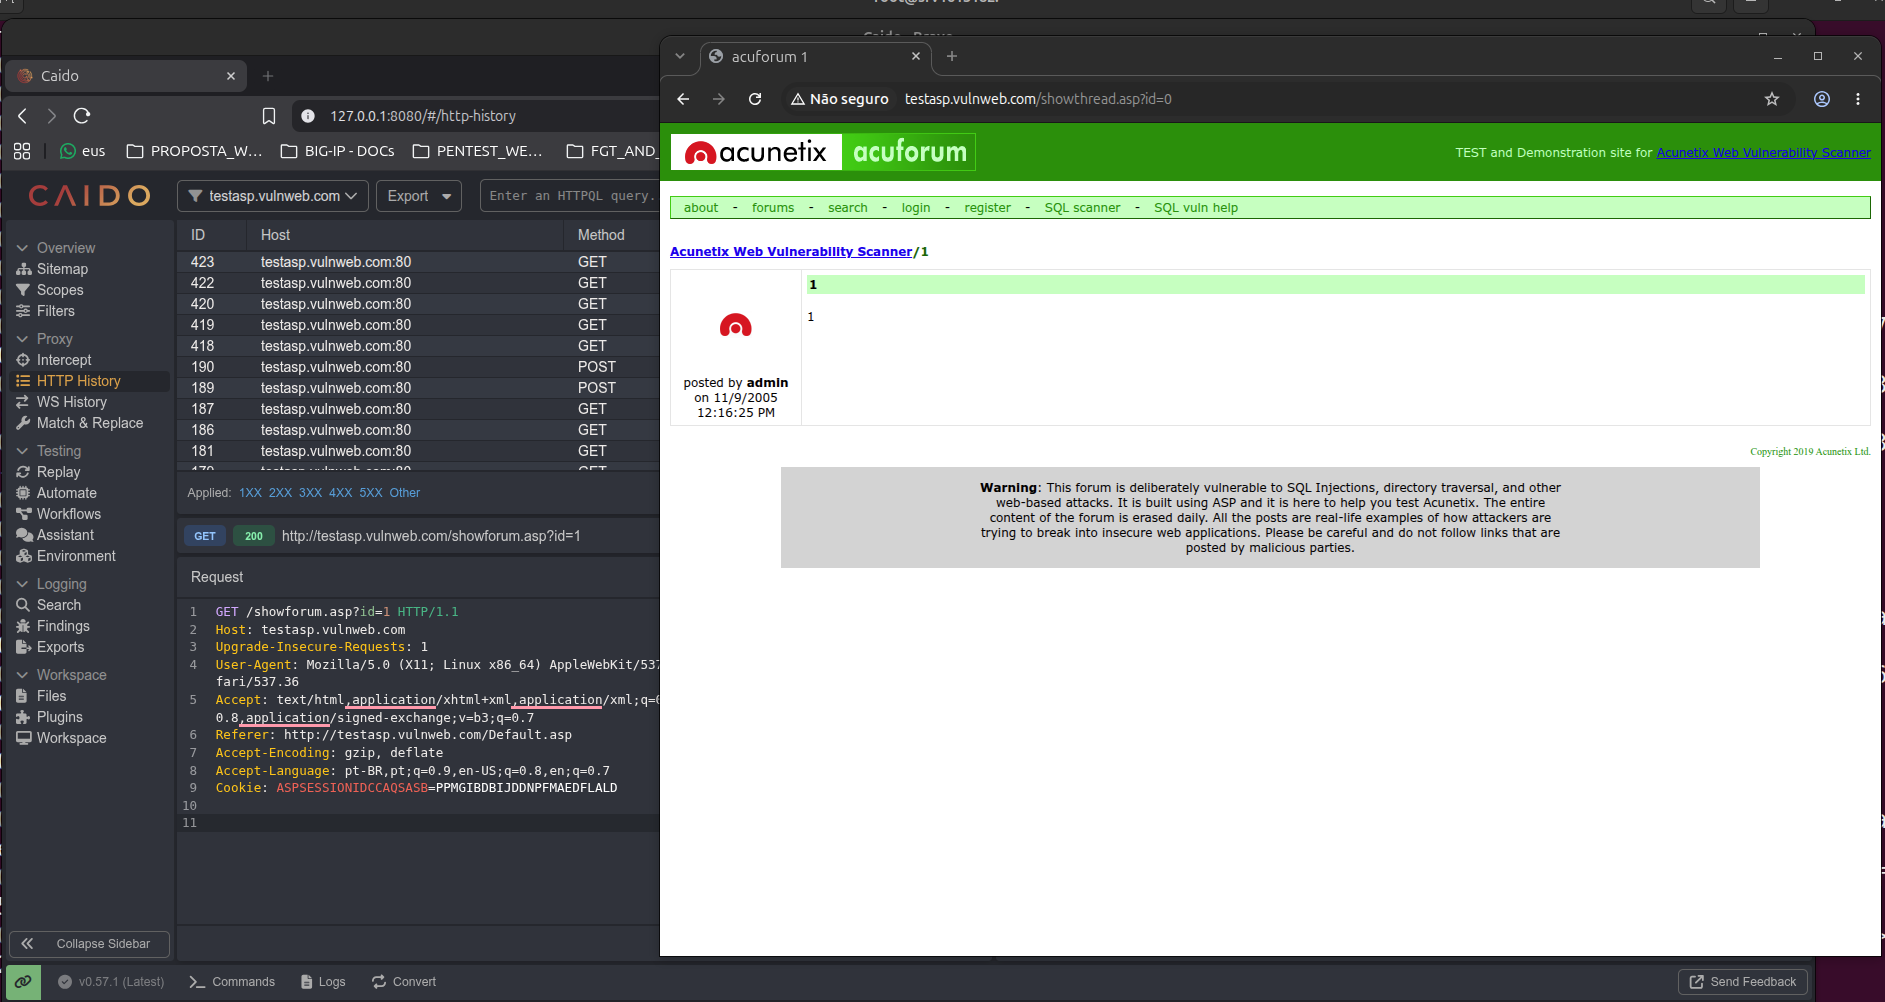Open the about menu item on acuforum
This screenshot has width=1885, height=1002.
pyautogui.click(x=701, y=208)
